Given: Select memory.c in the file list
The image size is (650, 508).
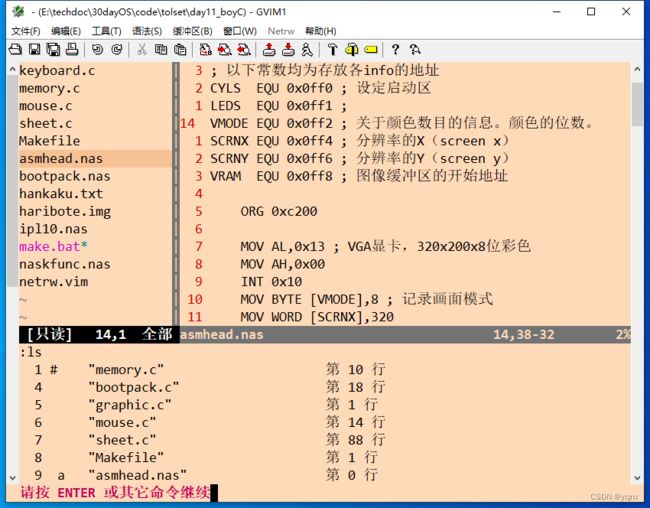Looking at the screenshot, I should (x=49, y=88).
